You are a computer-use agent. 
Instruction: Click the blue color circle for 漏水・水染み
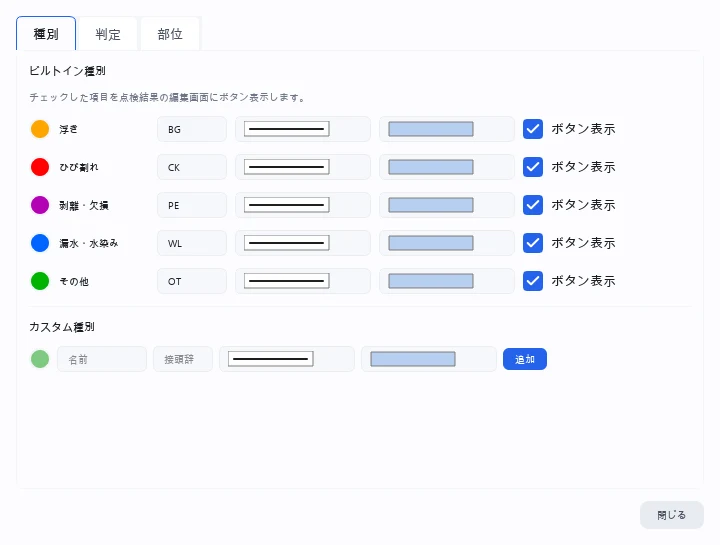pos(40,243)
